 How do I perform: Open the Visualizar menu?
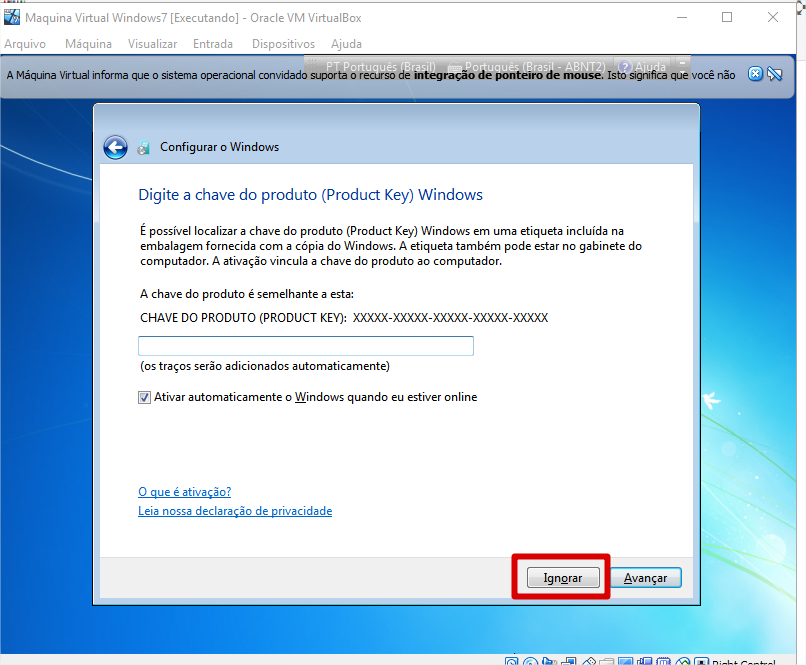152,44
